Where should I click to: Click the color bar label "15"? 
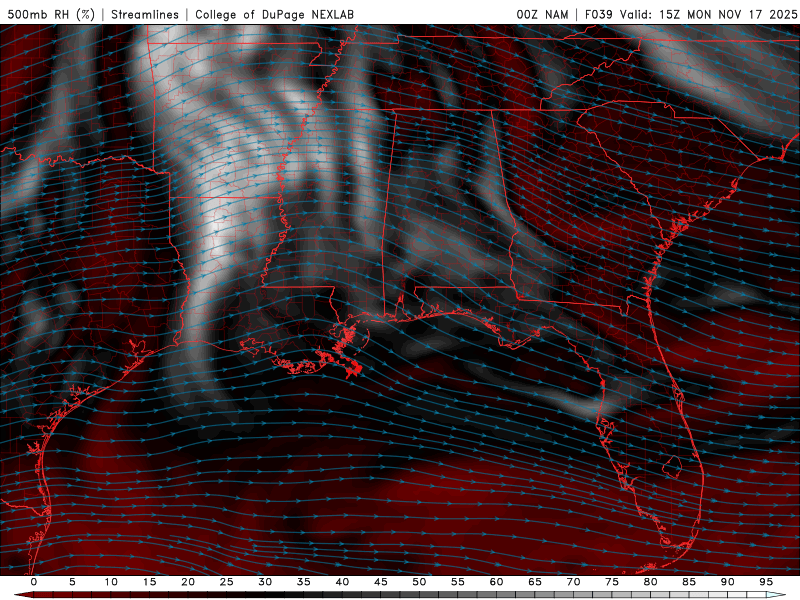[149, 582]
